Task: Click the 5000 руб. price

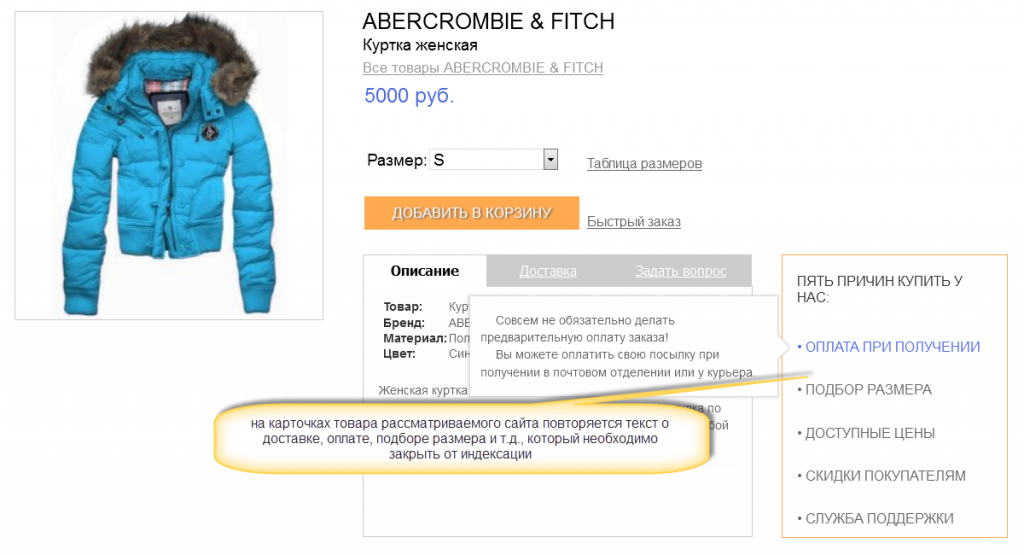Action: [x=409, y=96]
